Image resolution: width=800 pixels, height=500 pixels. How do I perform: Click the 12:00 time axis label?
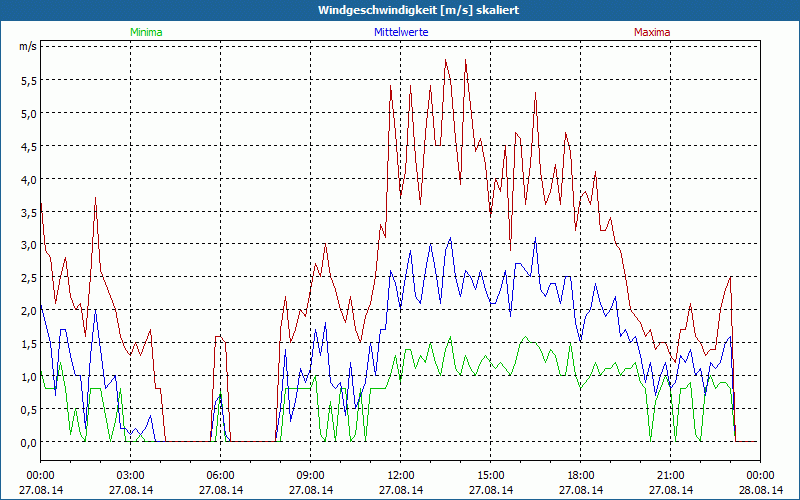401,476
